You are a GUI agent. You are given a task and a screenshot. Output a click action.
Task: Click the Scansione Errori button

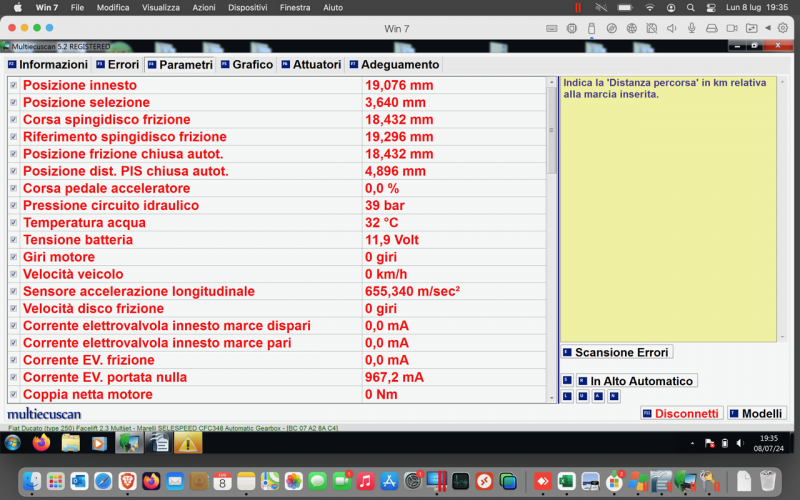616,352
